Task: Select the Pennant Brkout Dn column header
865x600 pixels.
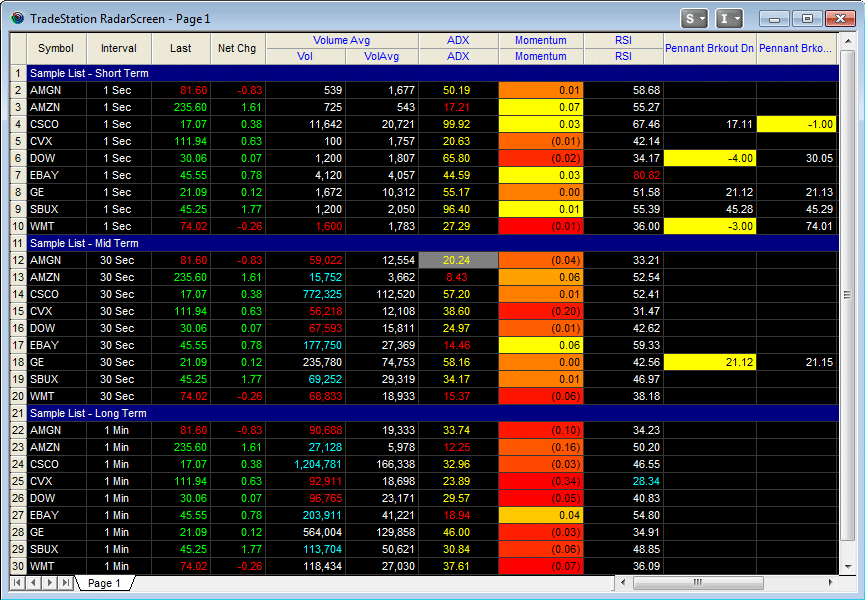Action: [709, 48]
